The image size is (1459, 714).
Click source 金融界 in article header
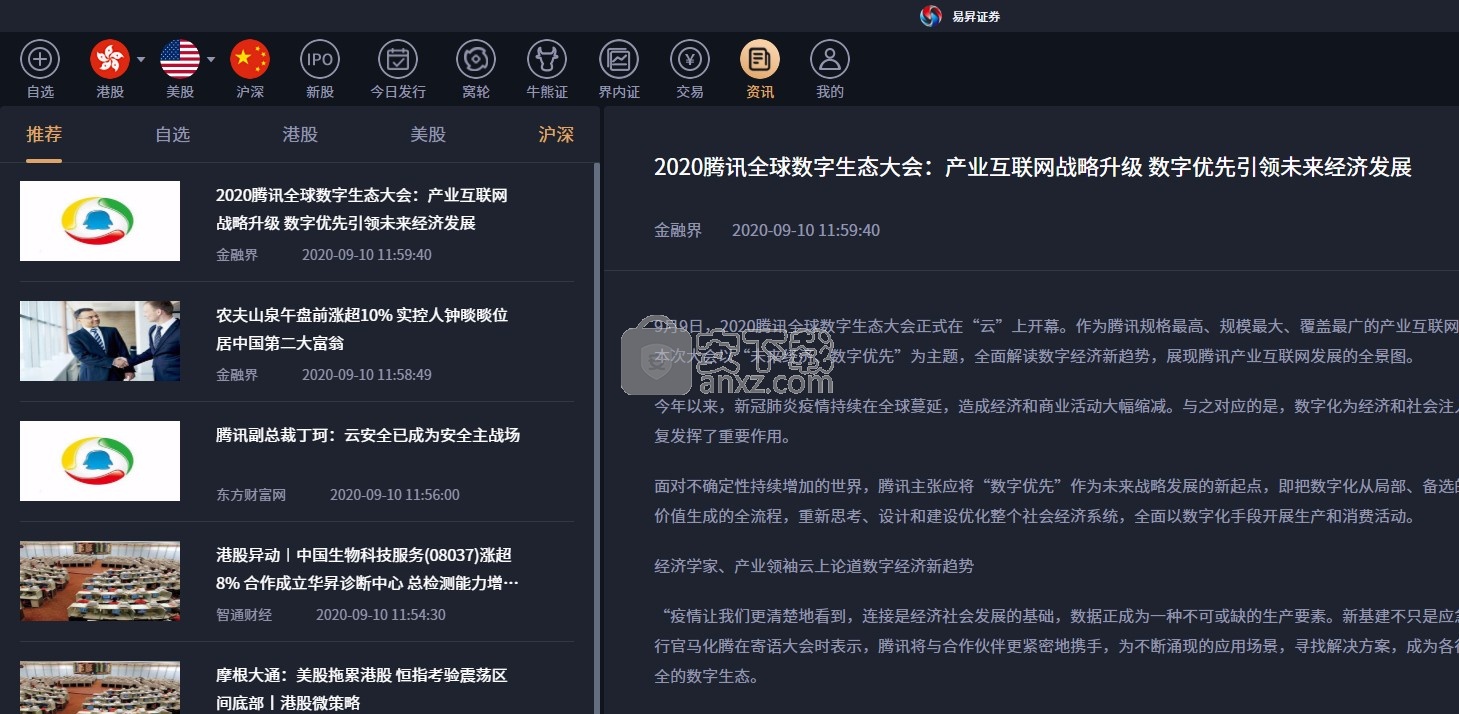(678, 230)
